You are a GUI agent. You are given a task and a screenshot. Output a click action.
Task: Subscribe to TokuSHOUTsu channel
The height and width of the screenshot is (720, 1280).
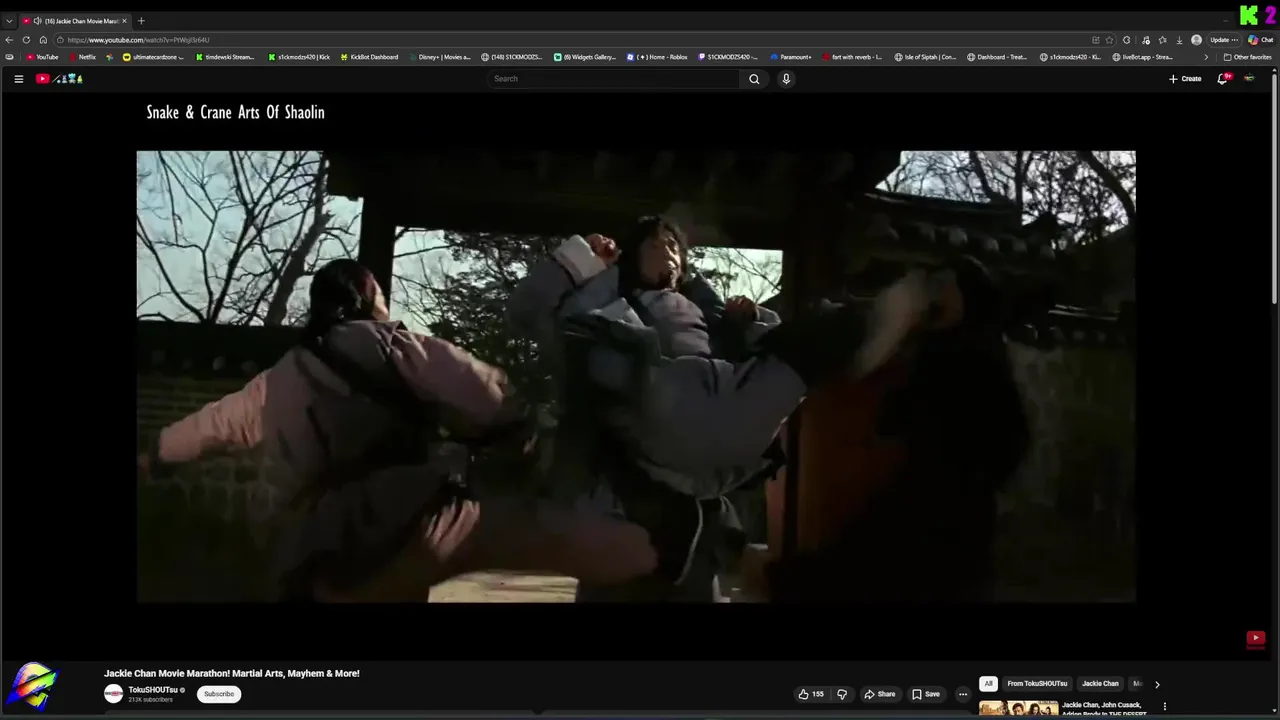[x=219, y=694]
